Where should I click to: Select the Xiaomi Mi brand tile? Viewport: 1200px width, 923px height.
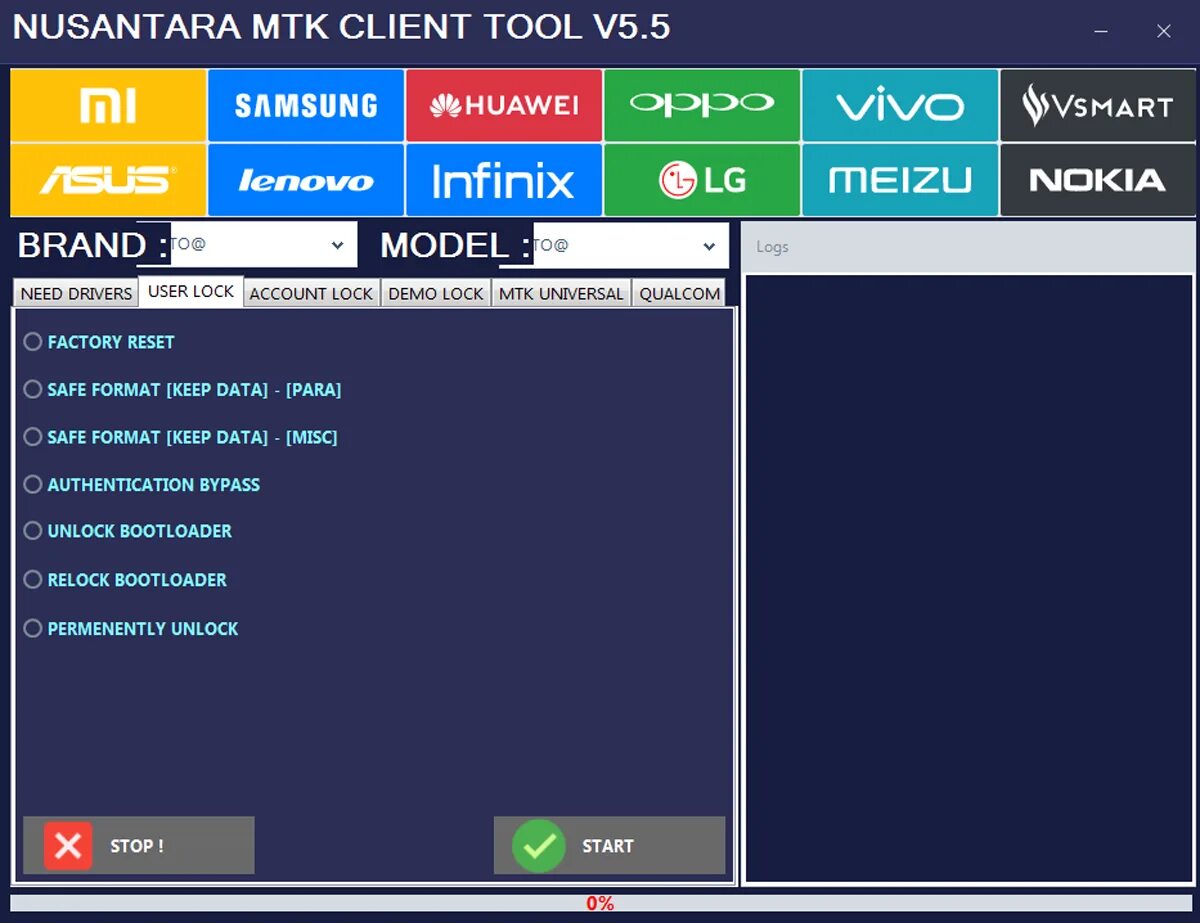(108, 105)
